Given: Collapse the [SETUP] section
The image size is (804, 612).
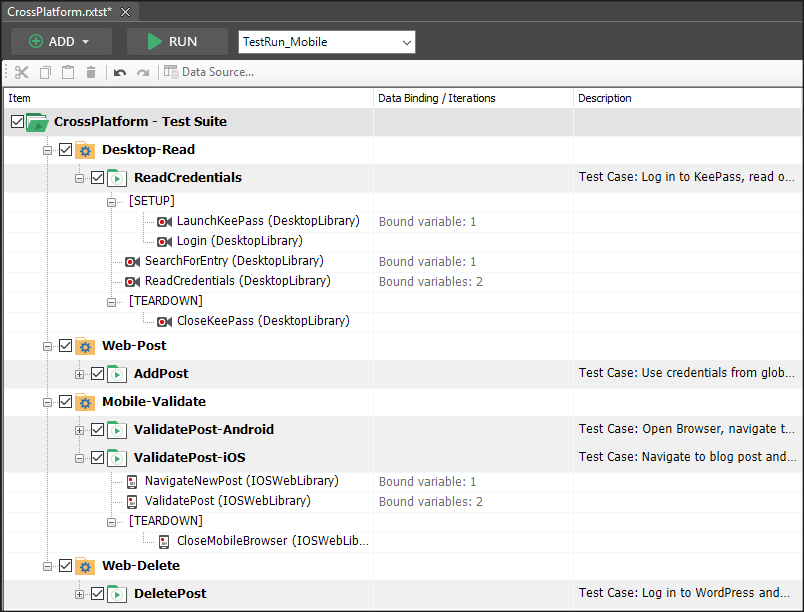Looking at the screenshot, I should point(111,202).
